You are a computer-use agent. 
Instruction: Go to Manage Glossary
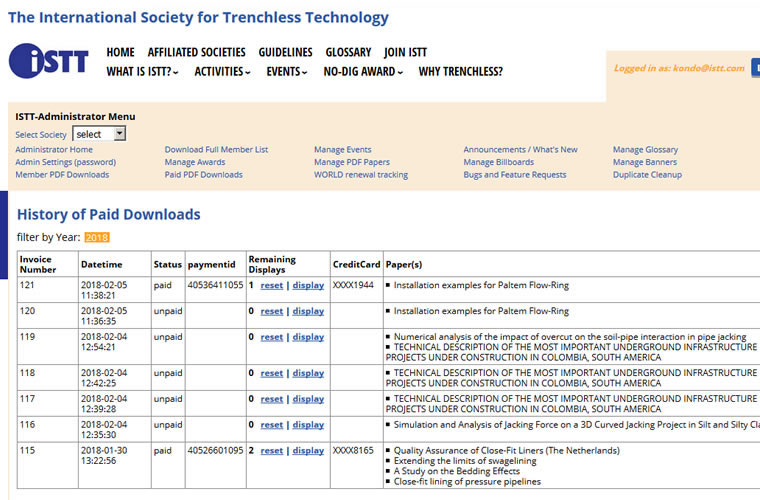click(x=645, y=150)
